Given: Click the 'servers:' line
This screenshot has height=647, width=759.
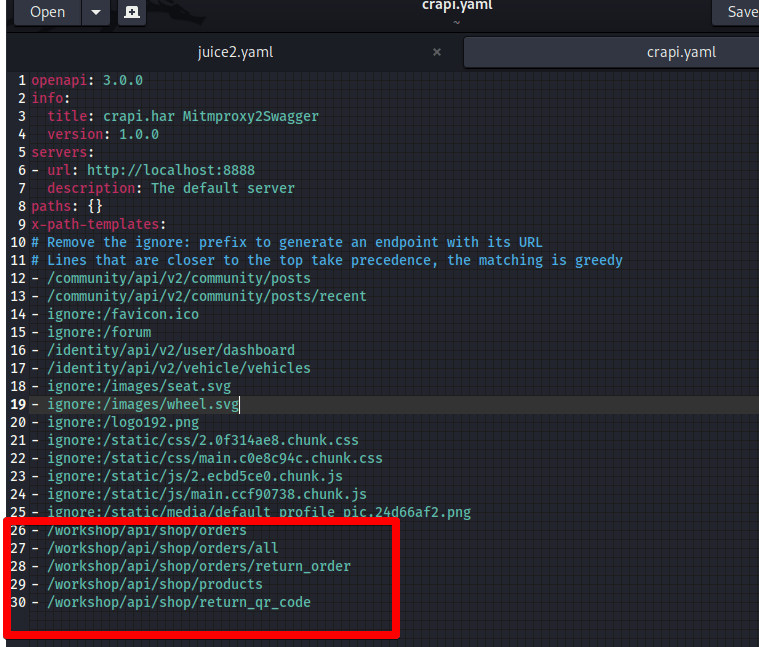Looking at the screenshot, I should (63, 152).
